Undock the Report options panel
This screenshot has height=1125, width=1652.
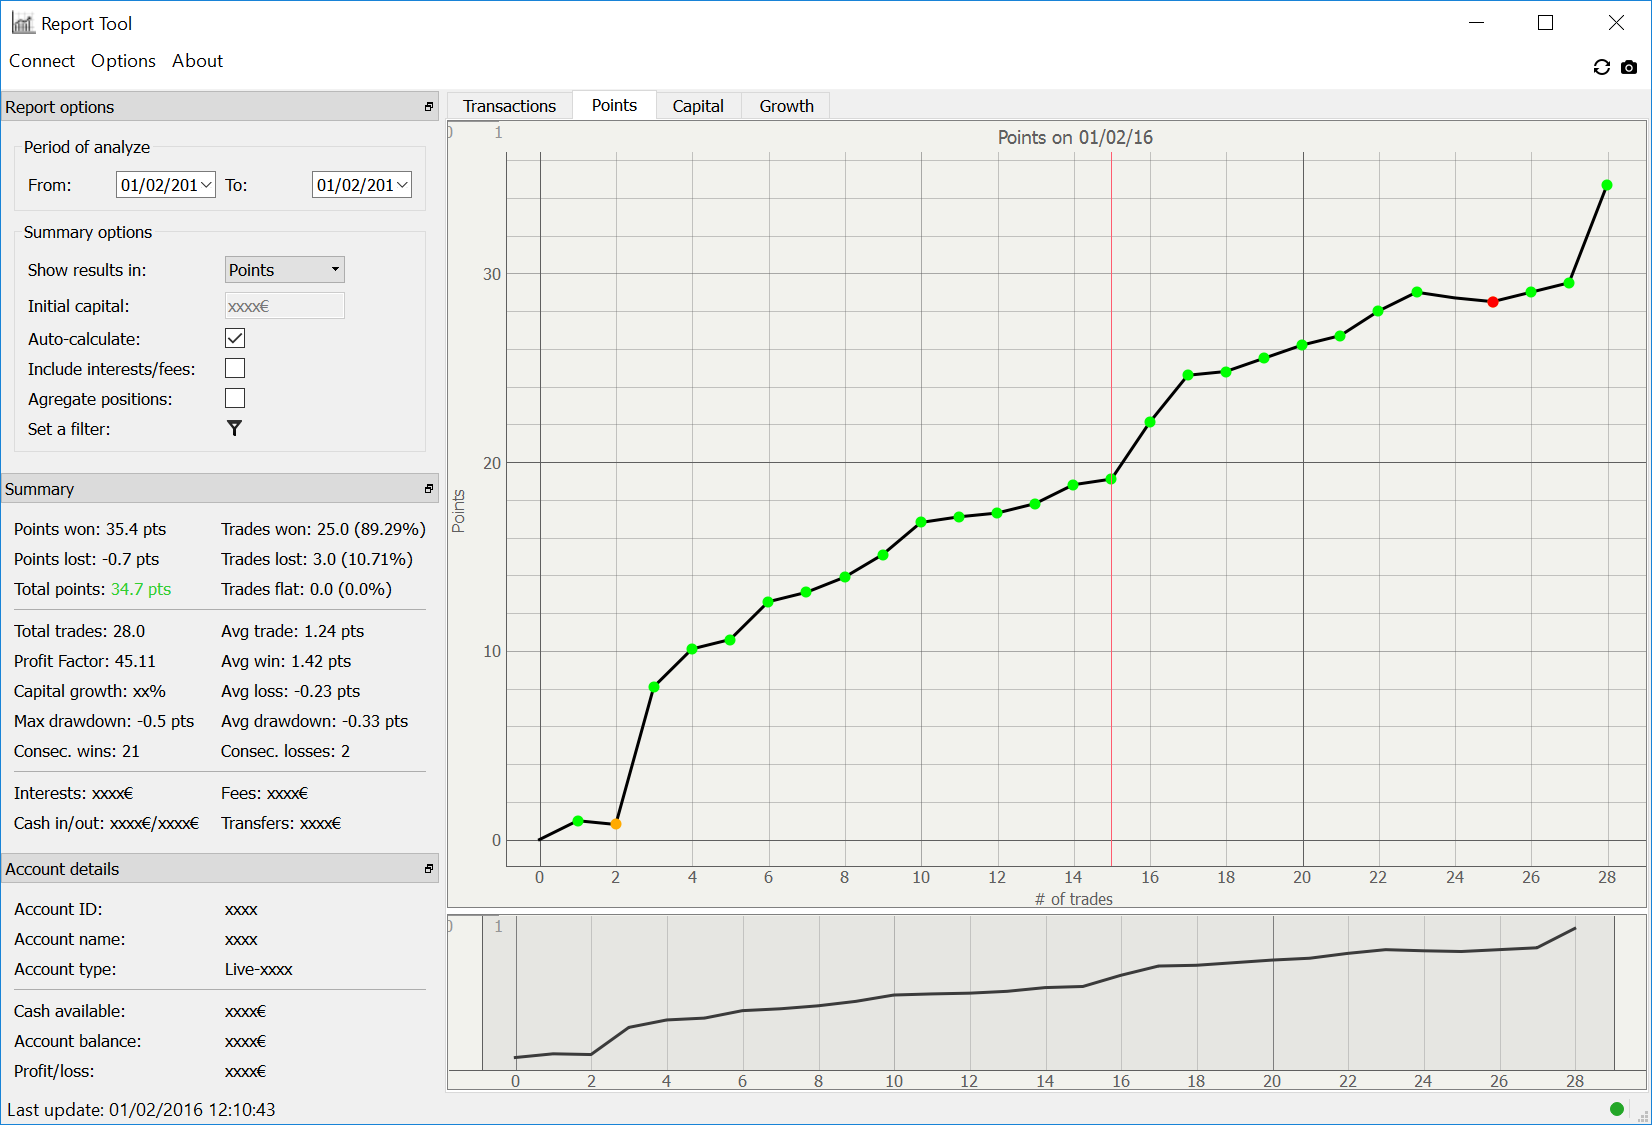[429, 107]
